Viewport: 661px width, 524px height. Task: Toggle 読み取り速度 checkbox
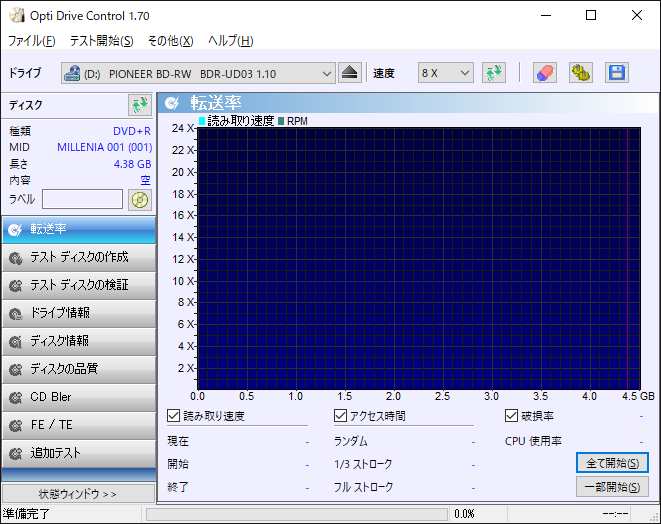coord(173,416)
